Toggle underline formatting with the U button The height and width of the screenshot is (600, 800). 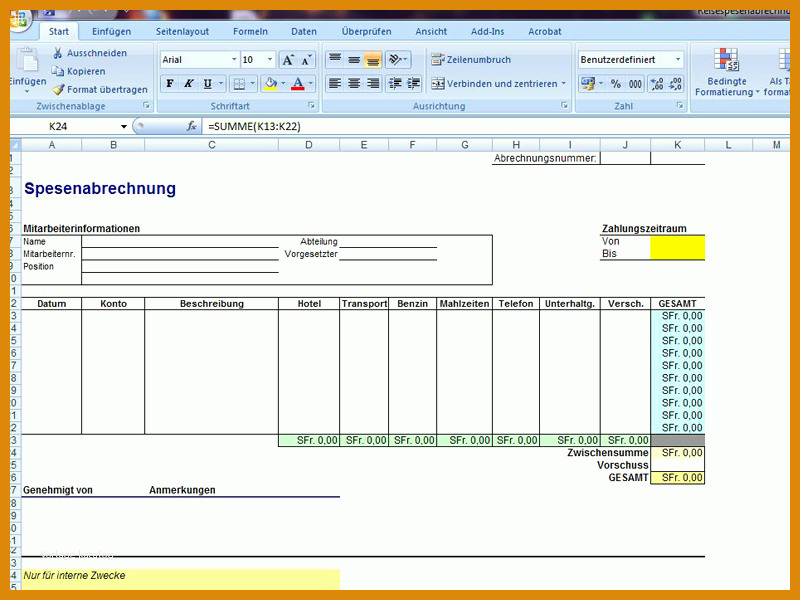pos(208,84)
